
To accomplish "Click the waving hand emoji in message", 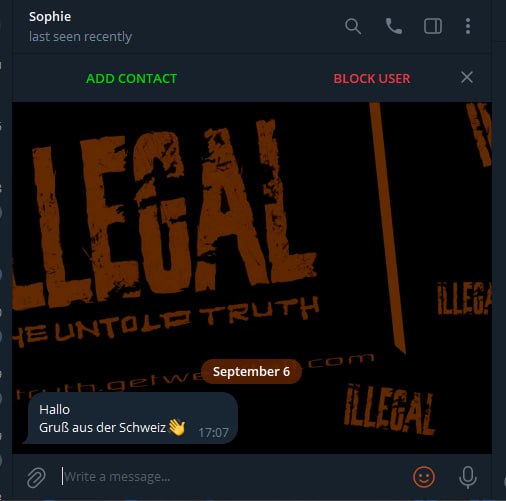I will pos(177,427).
